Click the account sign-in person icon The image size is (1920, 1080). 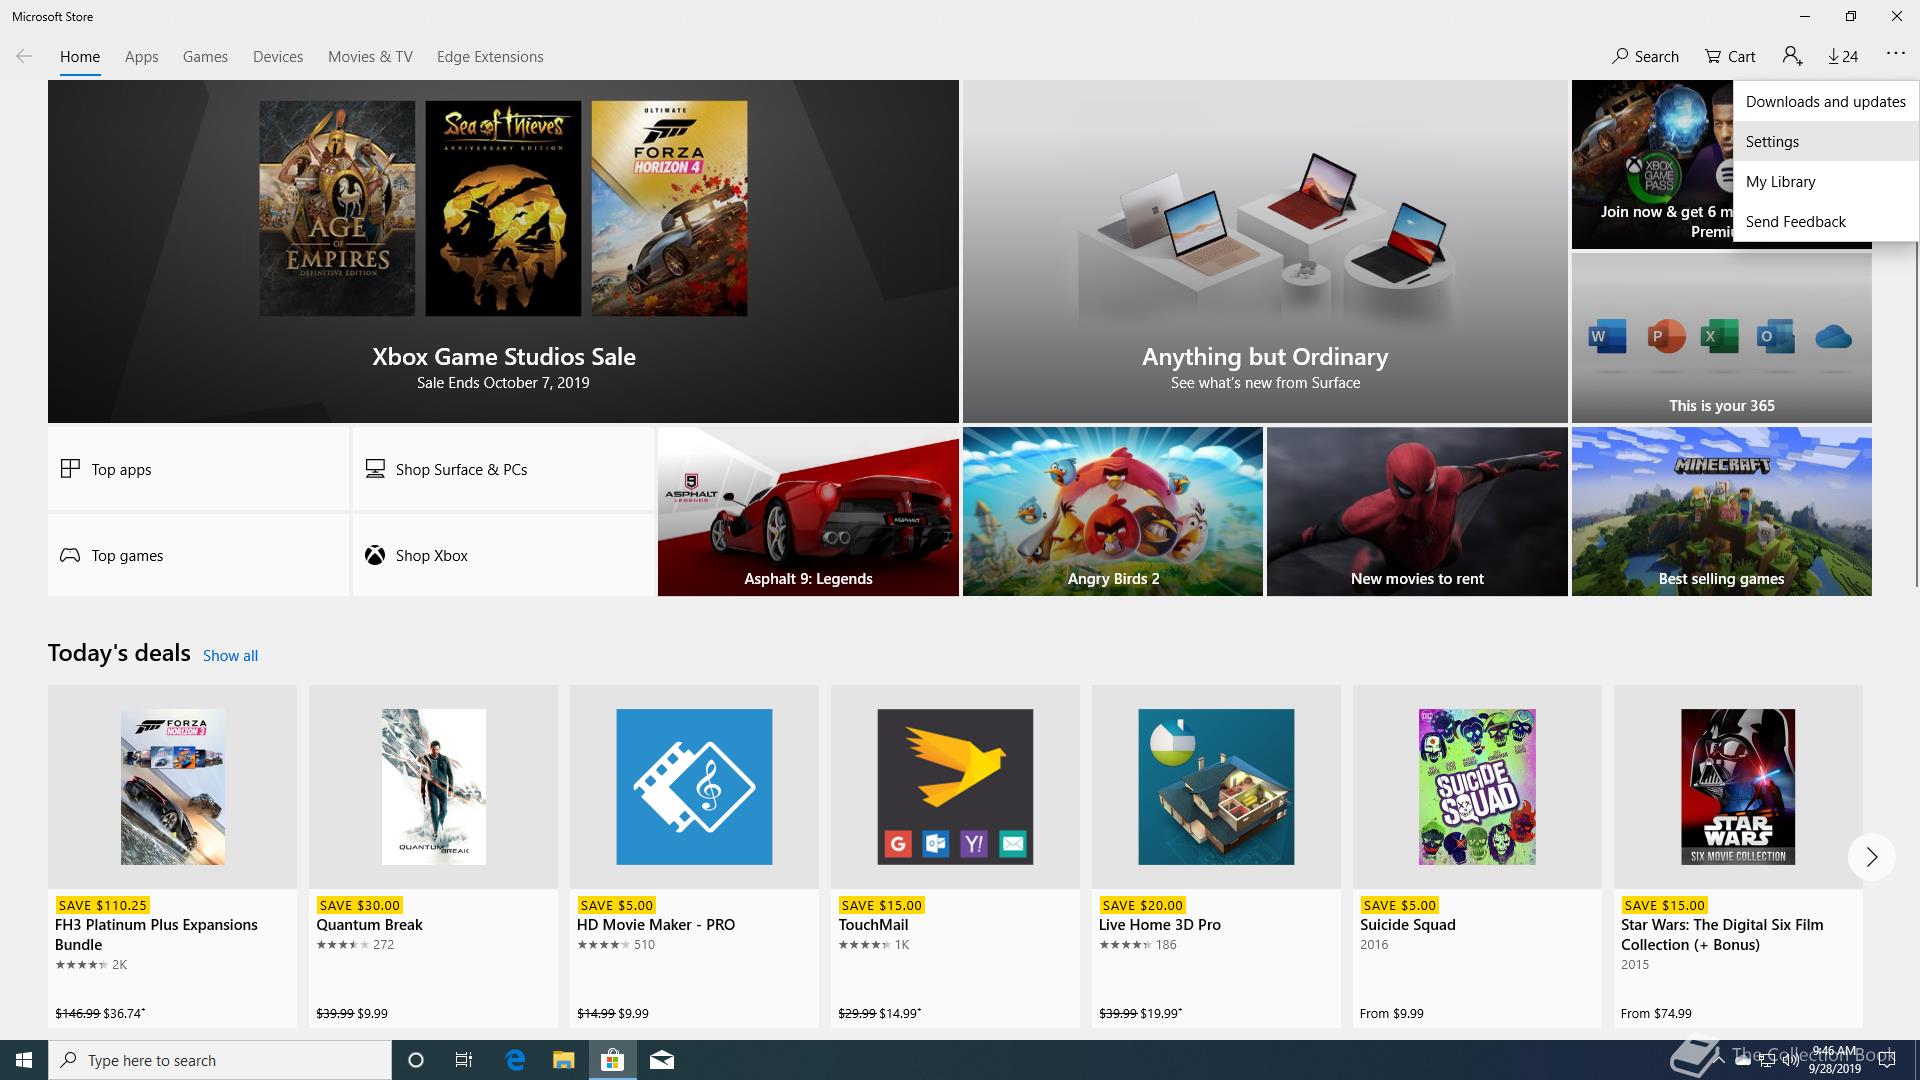click(1792, 56)
